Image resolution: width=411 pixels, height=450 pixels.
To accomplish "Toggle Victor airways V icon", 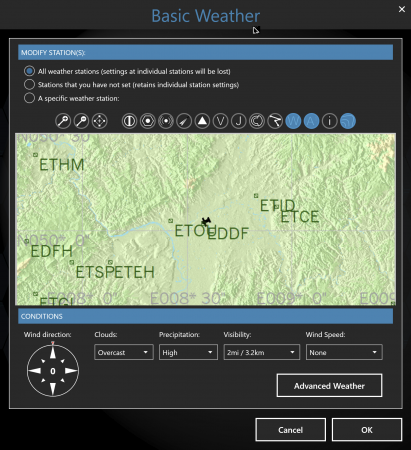I will click(220, 121).
